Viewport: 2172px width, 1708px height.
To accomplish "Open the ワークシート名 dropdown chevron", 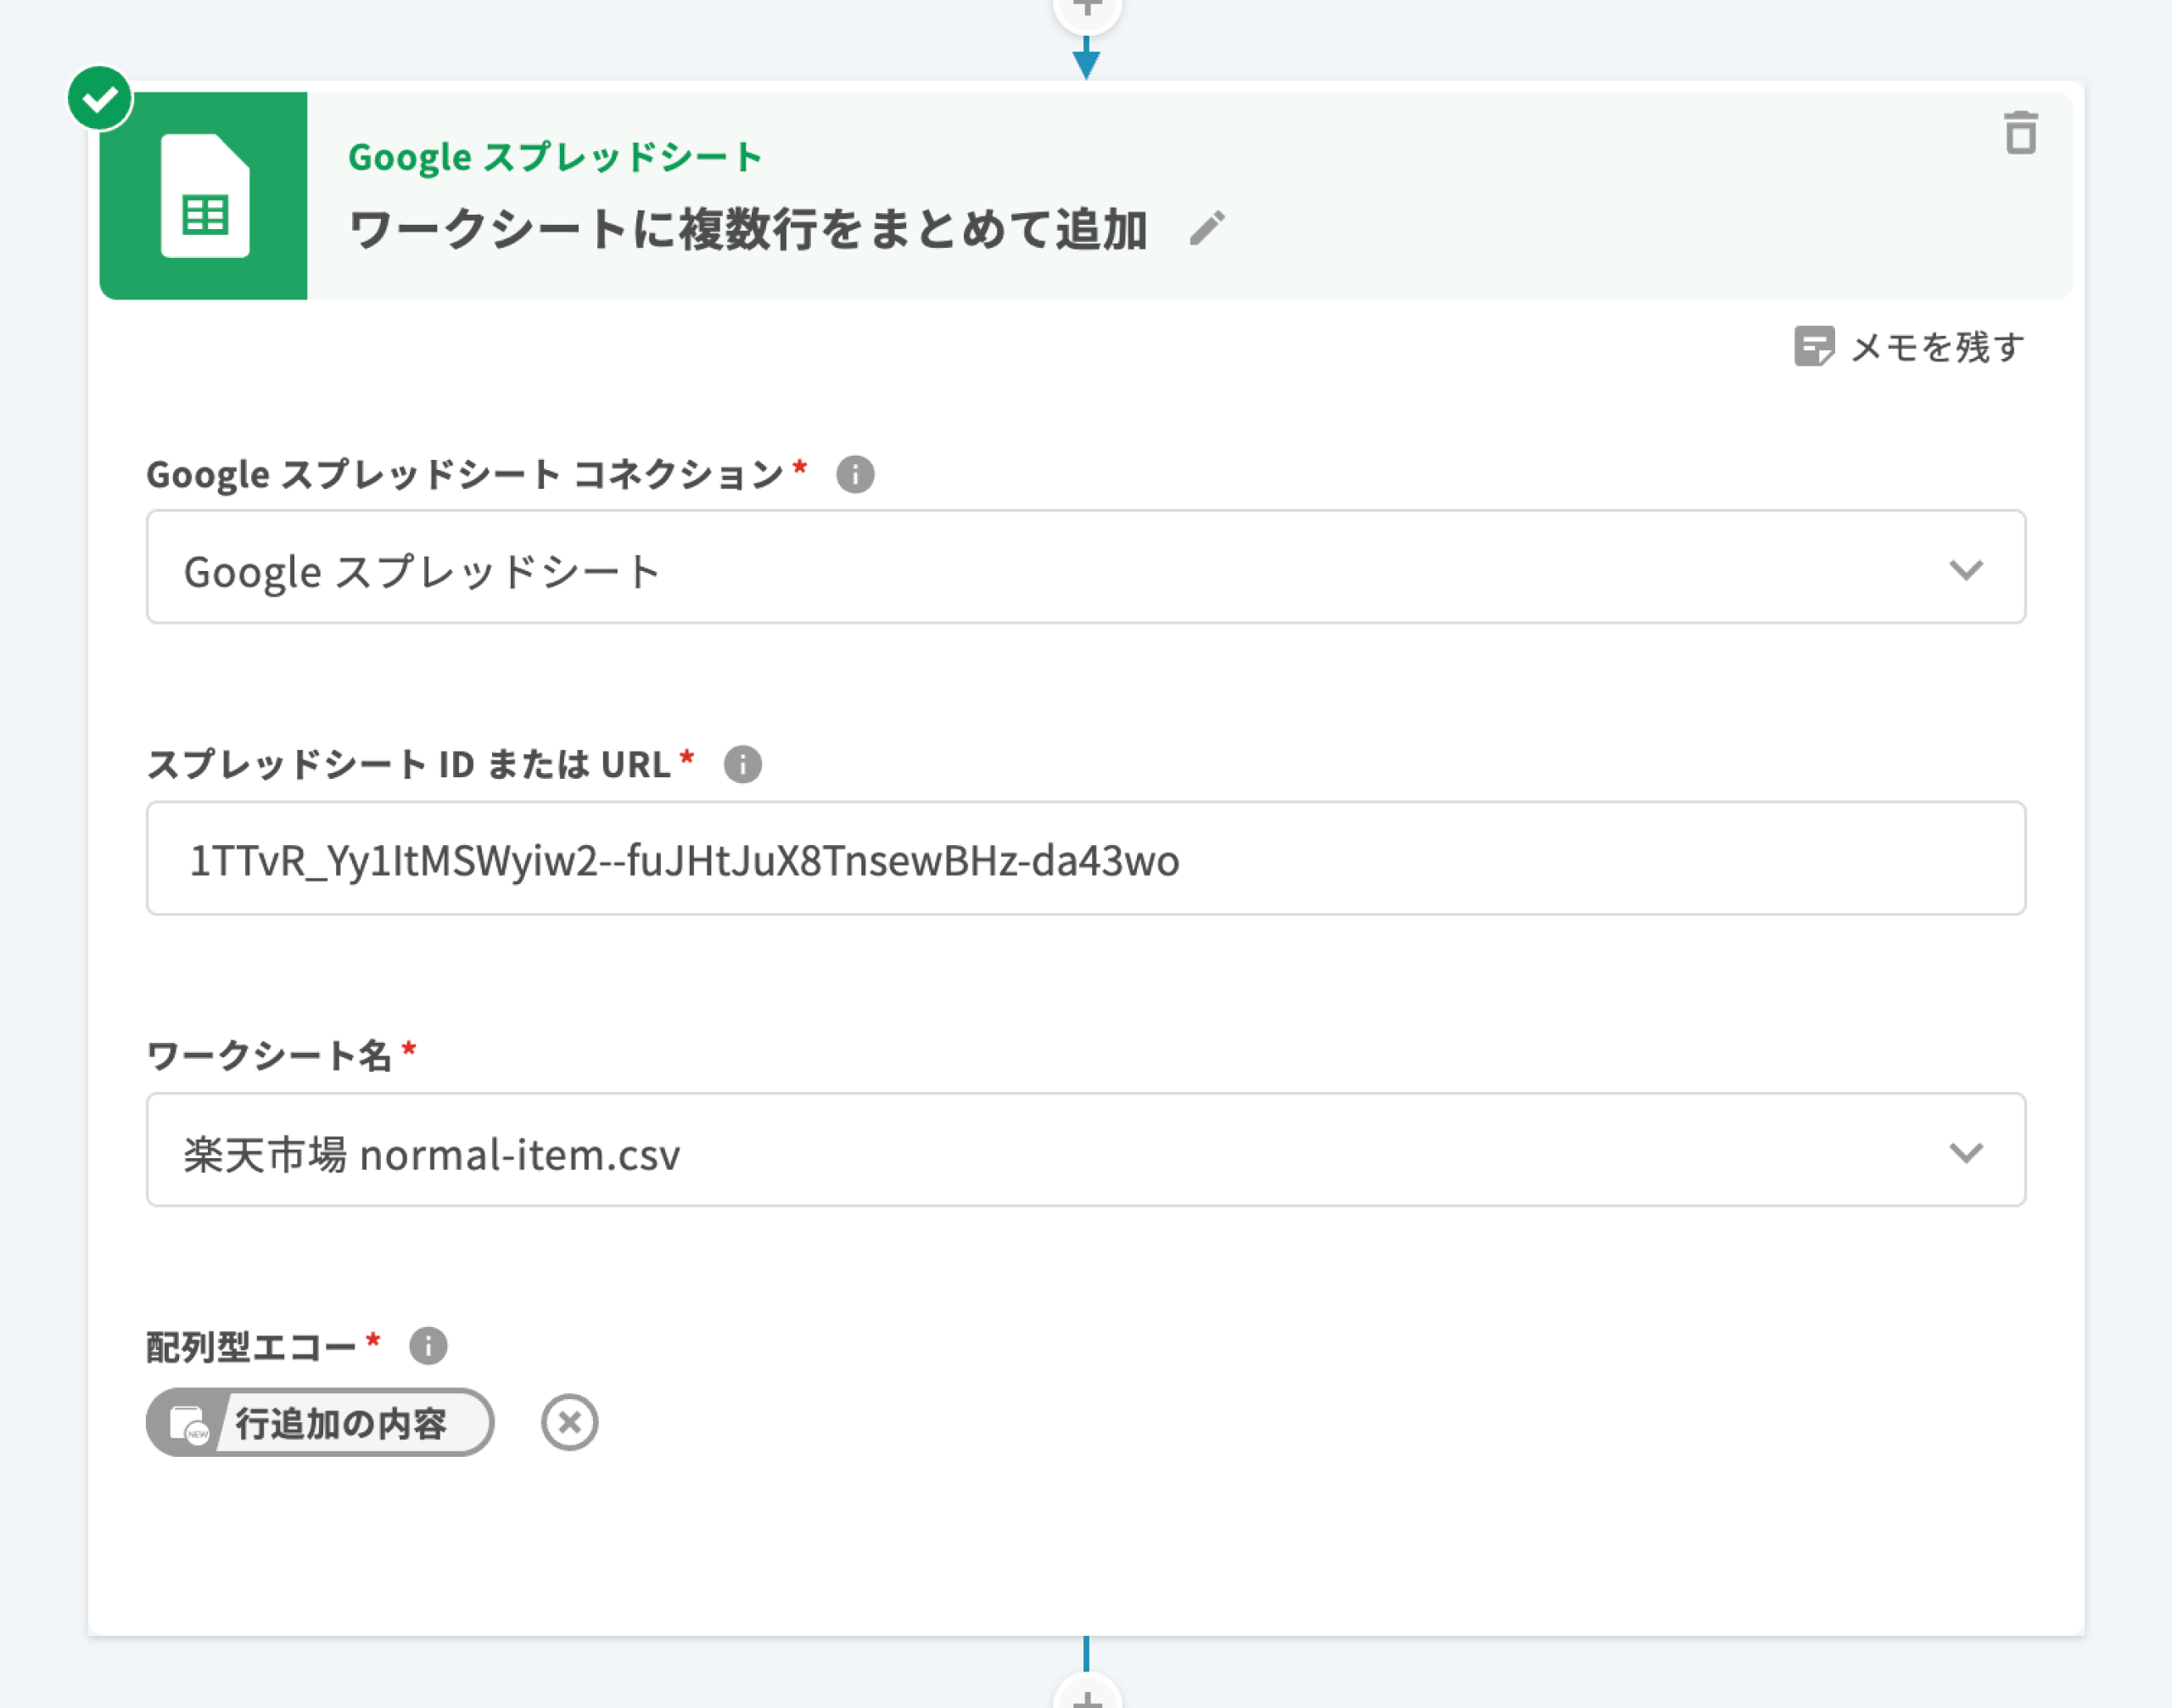I will pos(1965,1152).
